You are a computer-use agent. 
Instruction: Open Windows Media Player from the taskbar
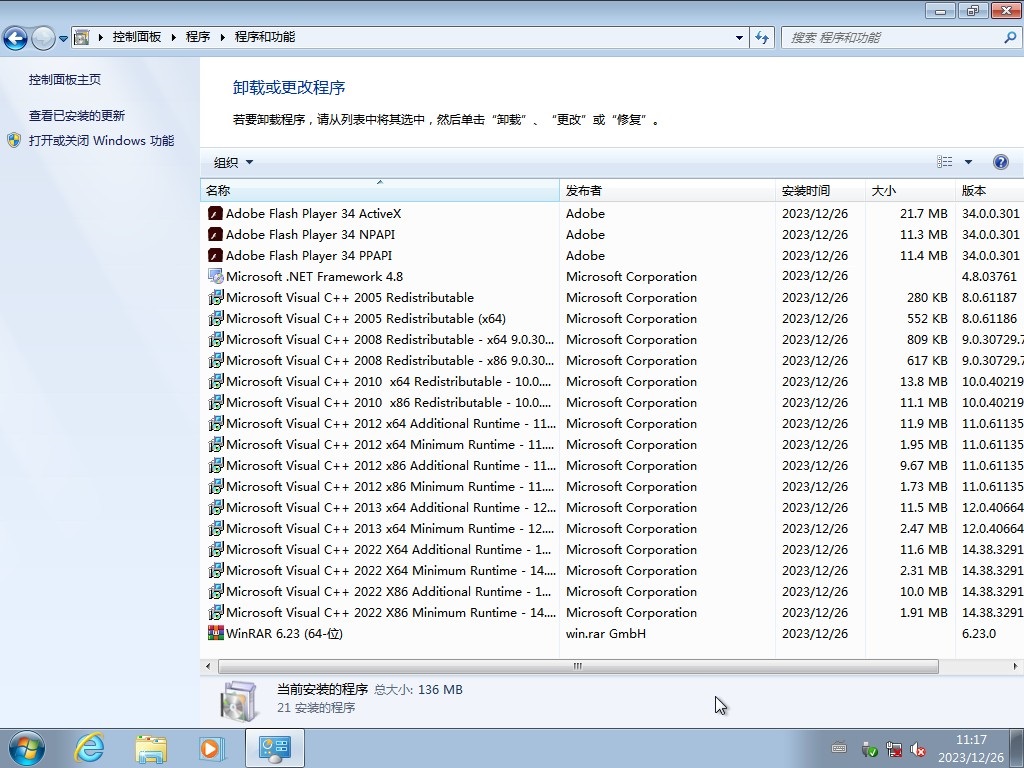pos(211,747)
